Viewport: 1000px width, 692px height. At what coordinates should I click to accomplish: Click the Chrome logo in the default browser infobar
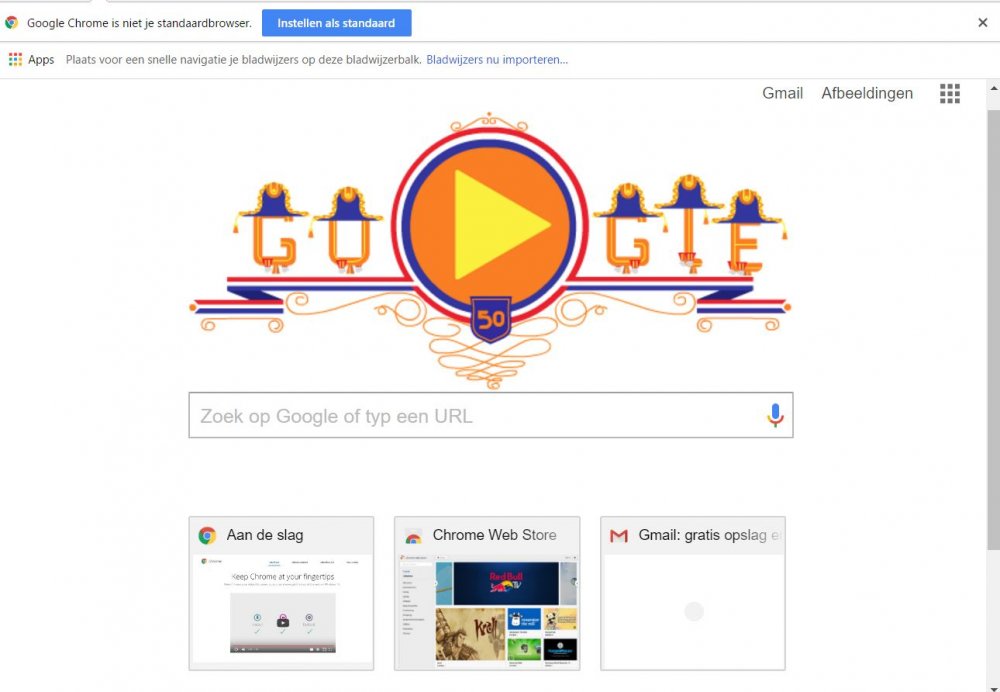click(x=11, y=23)
